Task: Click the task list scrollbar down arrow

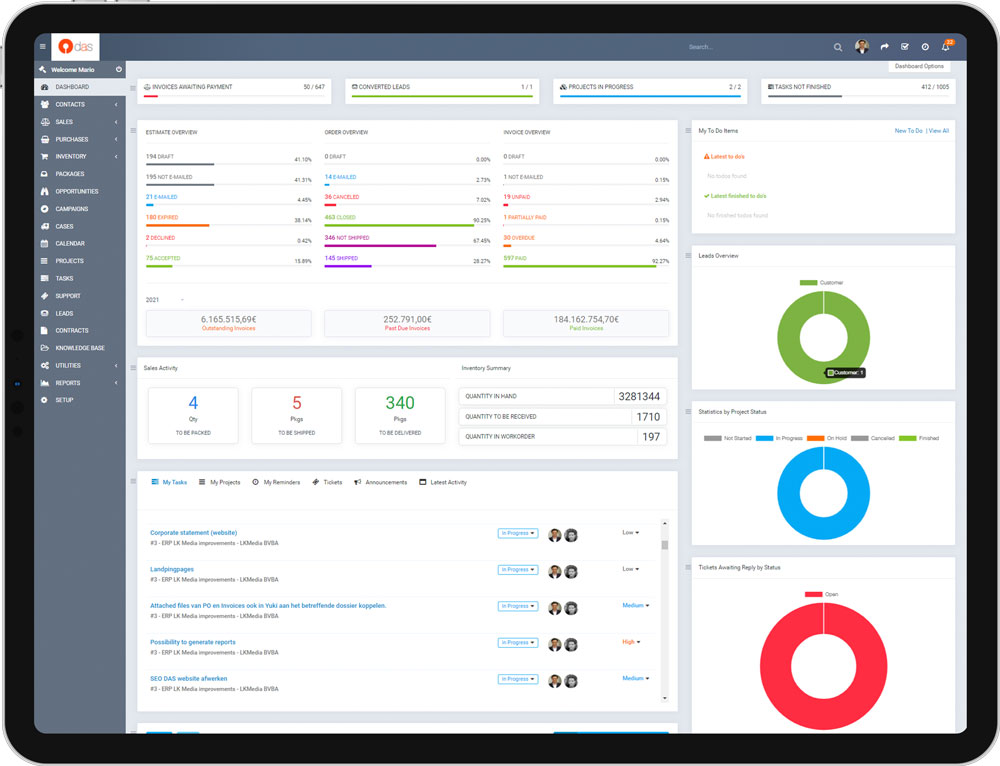Action: click(x=665, y=698)
